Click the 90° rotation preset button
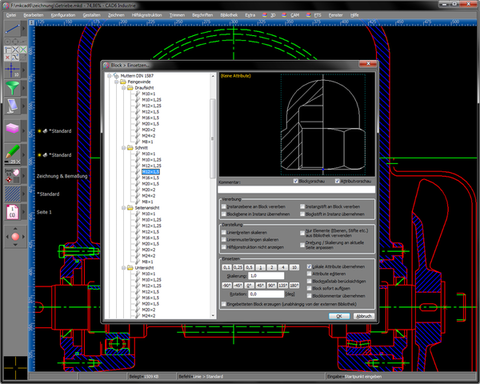480x384 pixels. 271,285
